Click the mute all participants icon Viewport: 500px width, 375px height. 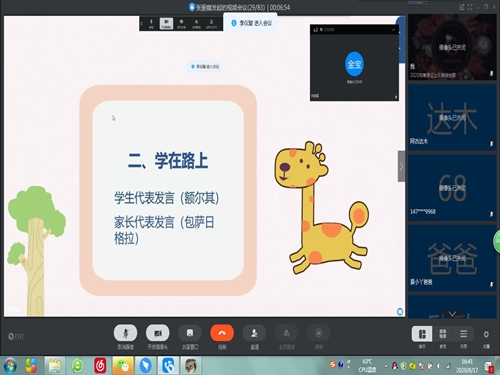[x=286, y=333]
